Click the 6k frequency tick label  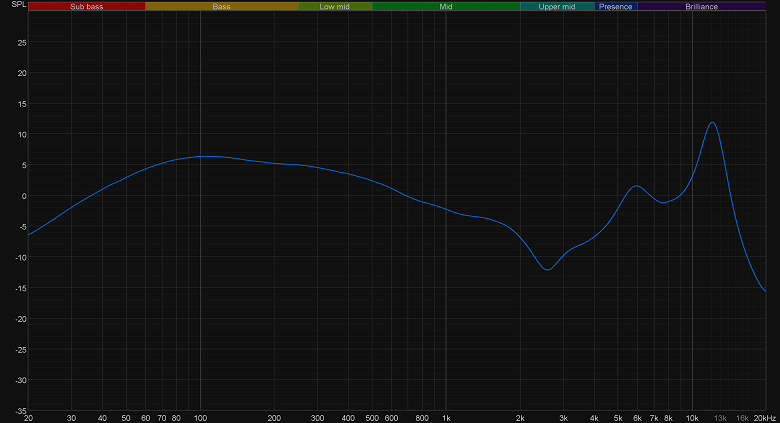tap(637, 418)
